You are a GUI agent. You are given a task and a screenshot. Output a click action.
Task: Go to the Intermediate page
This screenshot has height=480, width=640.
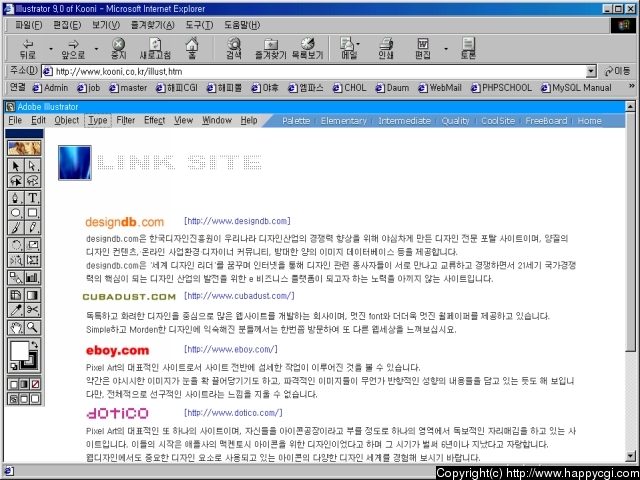click(x=404, y=121)
